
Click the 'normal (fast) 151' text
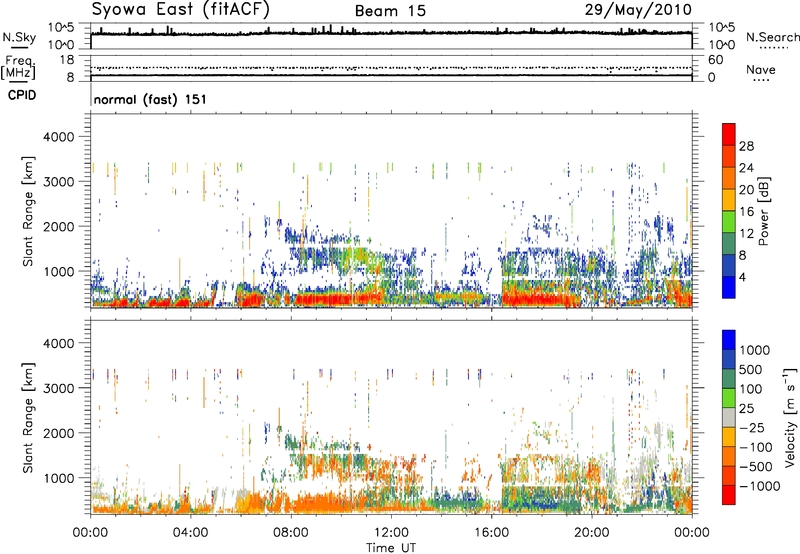tap(150, 99)
